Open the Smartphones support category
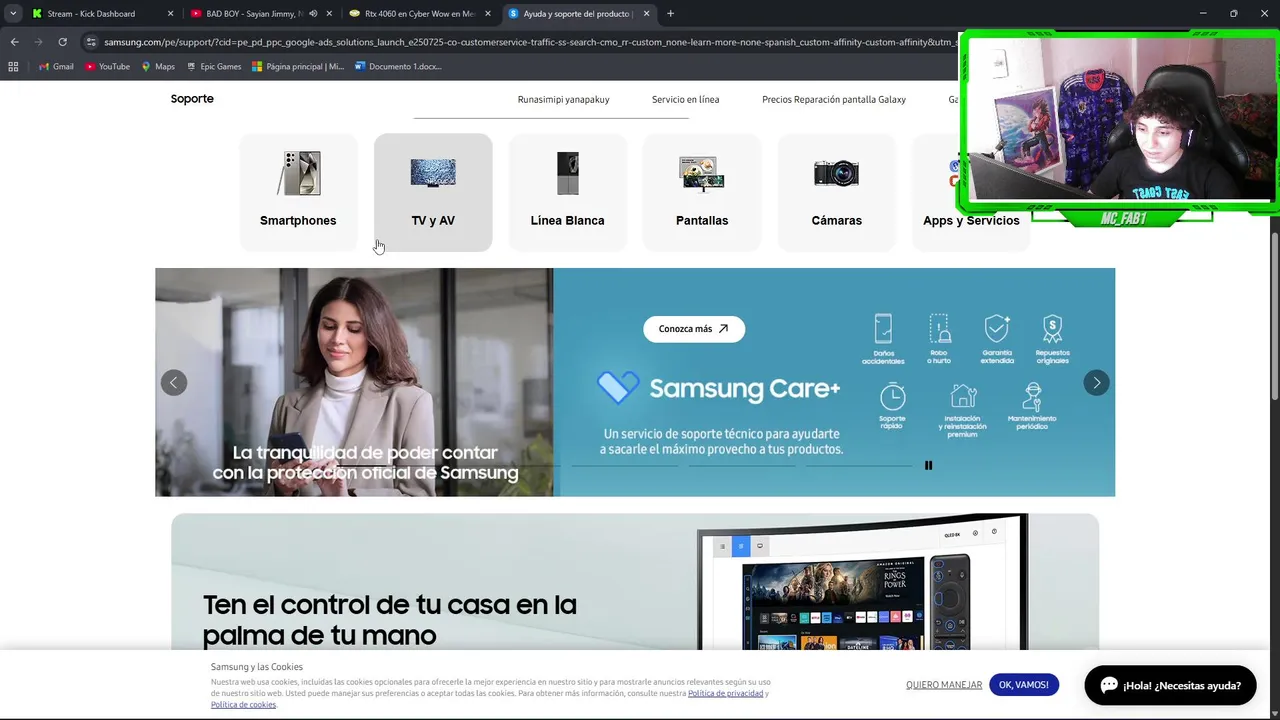1280x720 pixels. [x=298, y=192]
